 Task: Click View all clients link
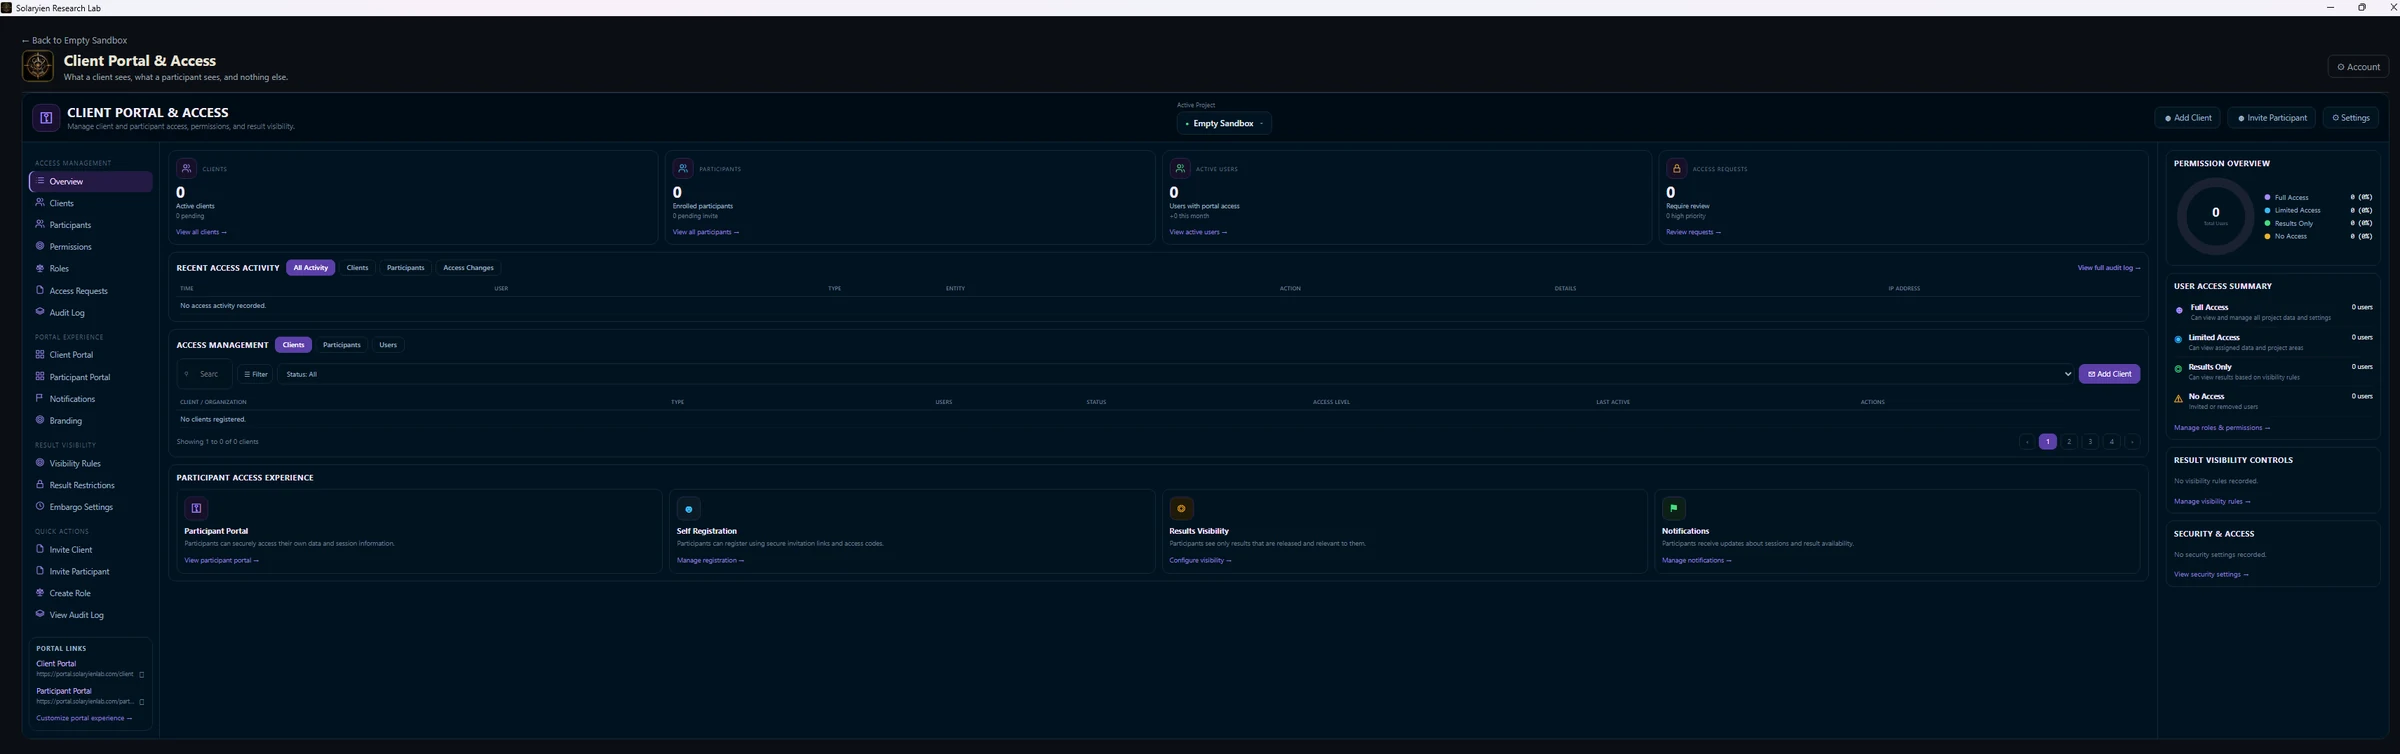tap(201, 232)
